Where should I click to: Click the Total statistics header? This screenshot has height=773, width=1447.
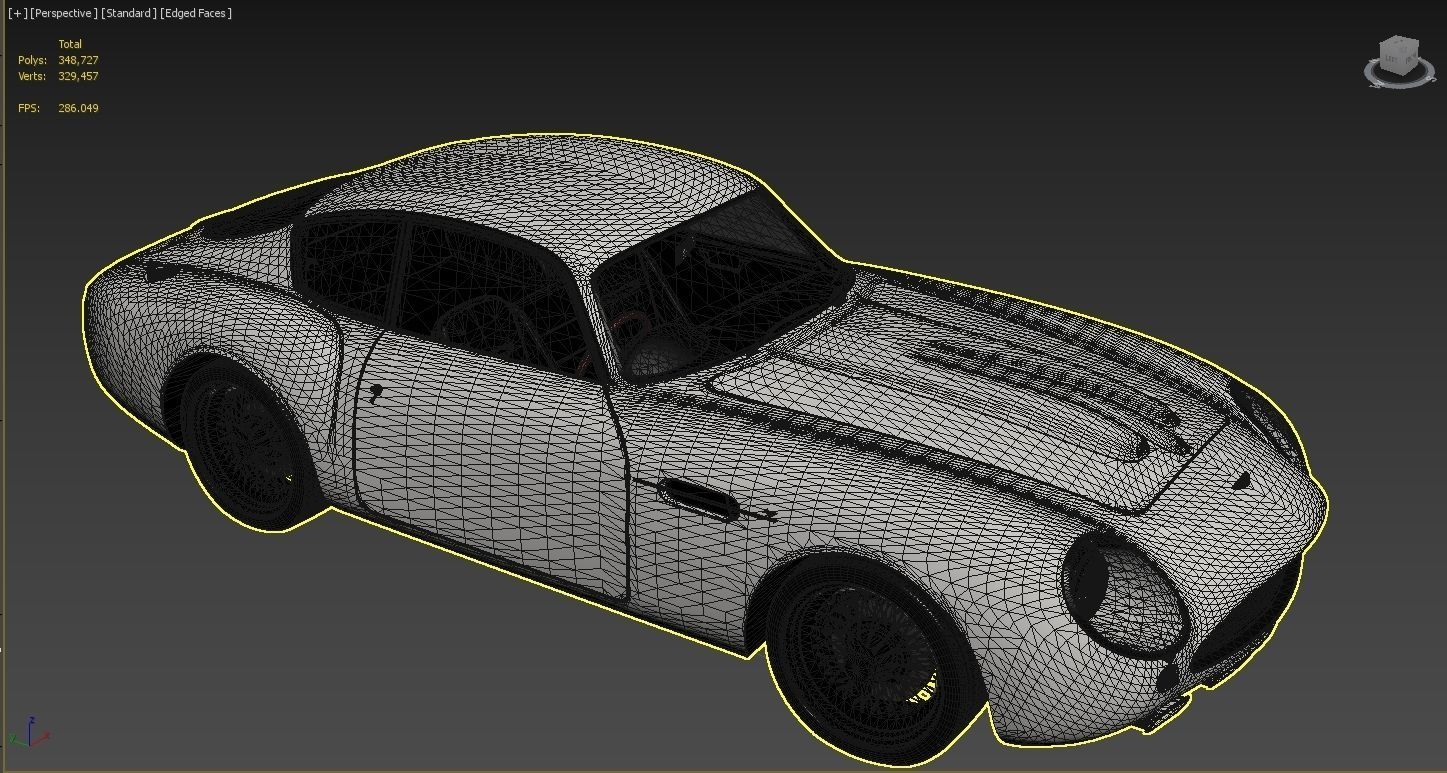(70, 44)
